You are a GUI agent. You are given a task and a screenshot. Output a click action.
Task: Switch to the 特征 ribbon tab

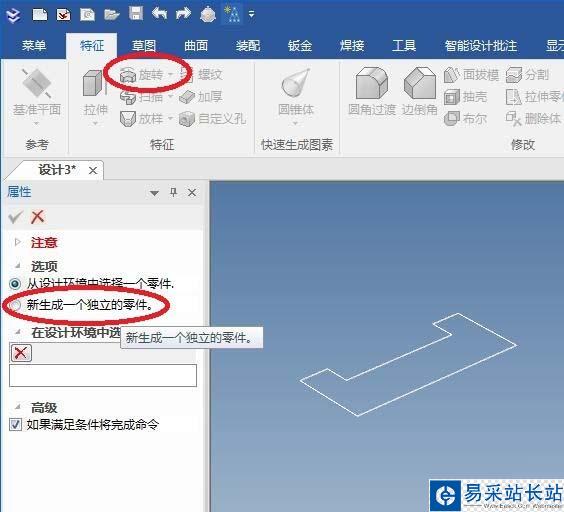click(92, 46)
